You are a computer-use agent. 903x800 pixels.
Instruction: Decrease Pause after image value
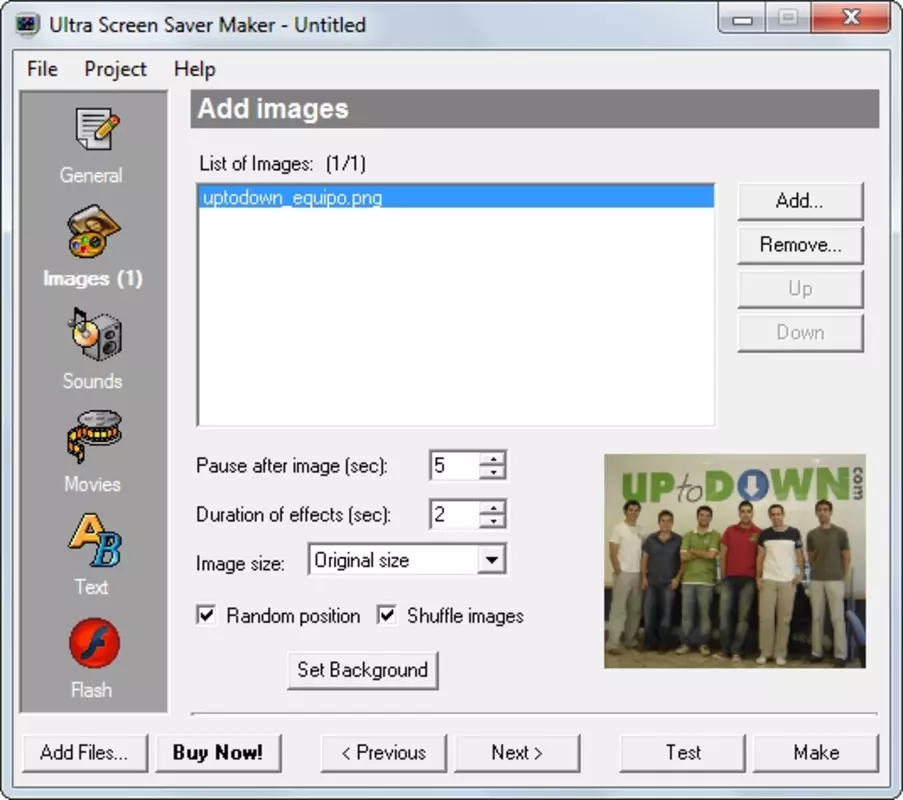493,472
